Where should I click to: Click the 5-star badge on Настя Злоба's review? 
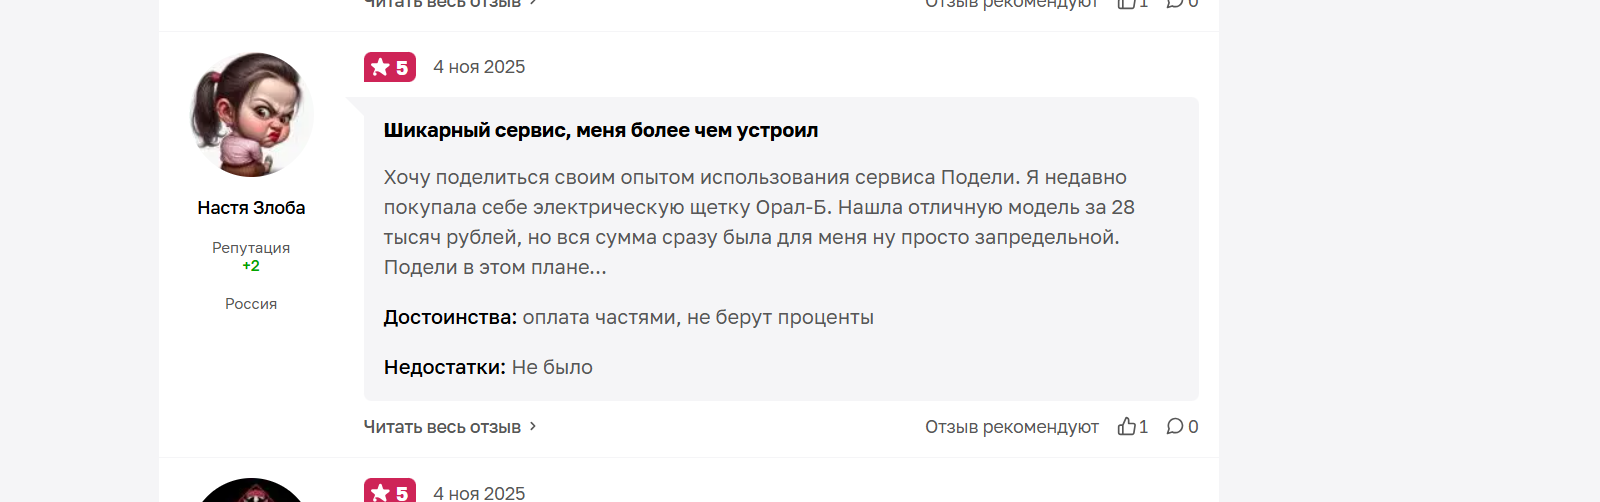pos(390,67)
